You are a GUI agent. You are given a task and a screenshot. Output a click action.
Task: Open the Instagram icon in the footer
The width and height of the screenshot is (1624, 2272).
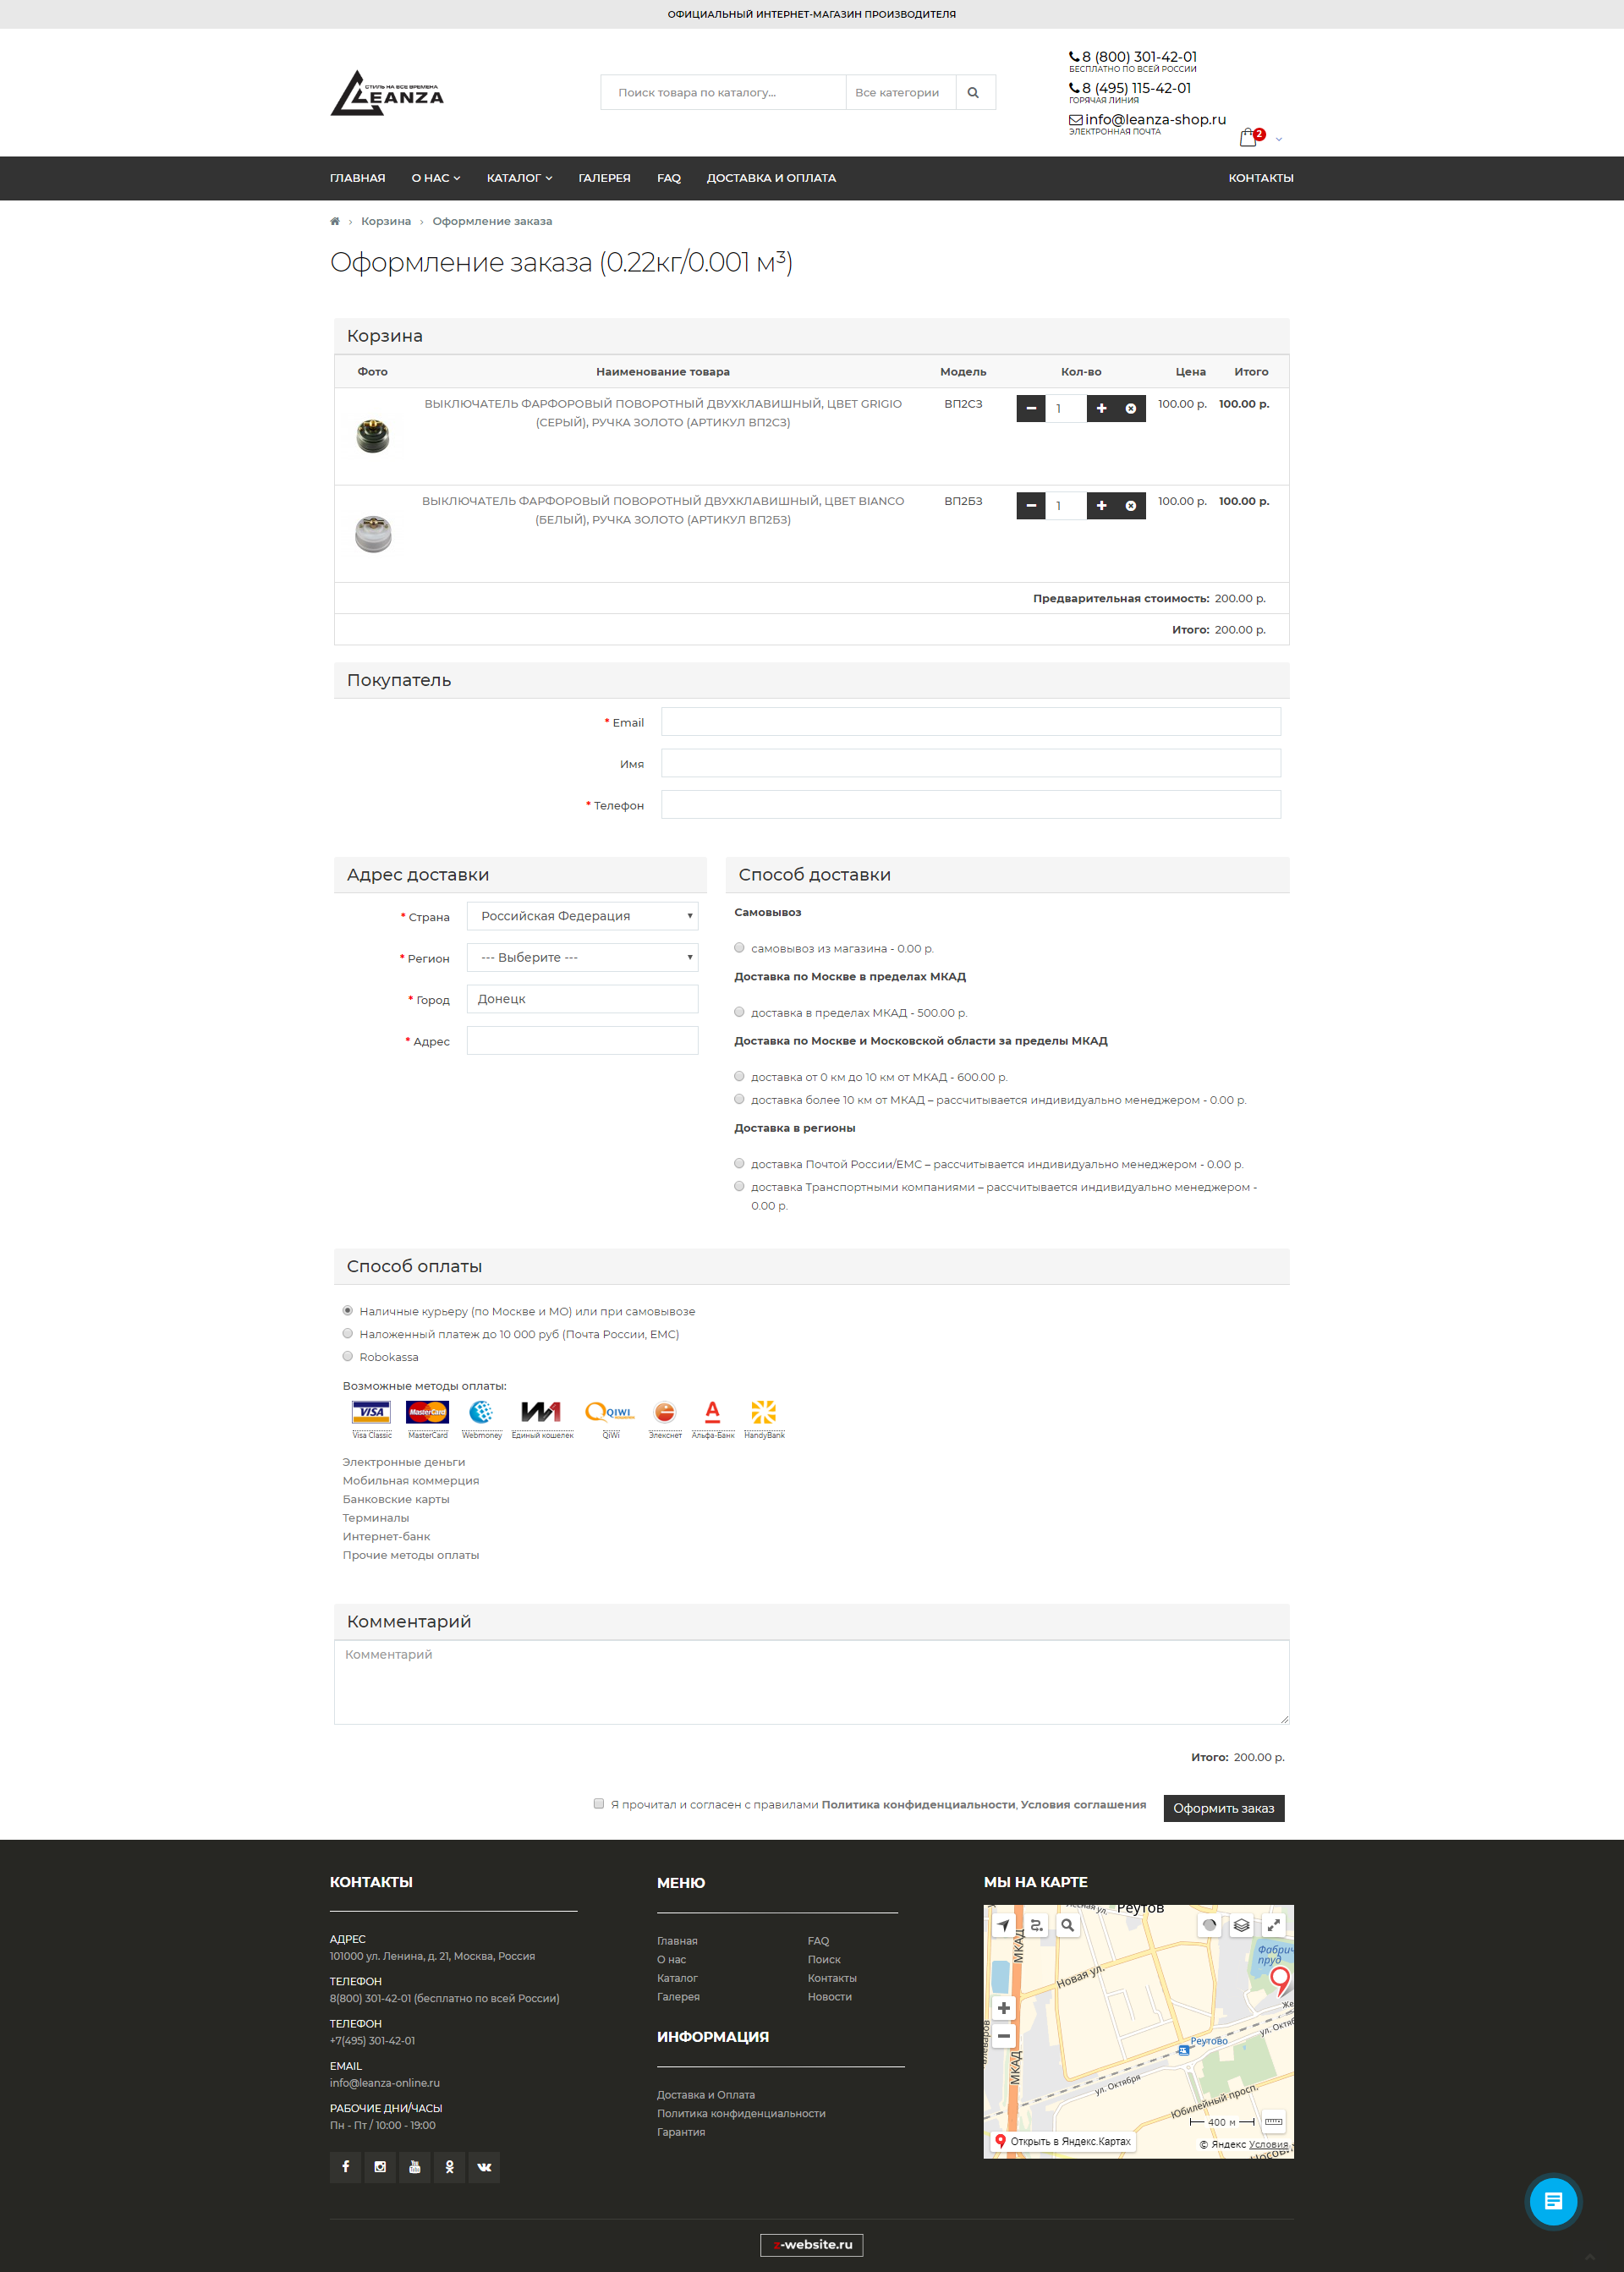pyautogui.click(x=380, y=2167)
